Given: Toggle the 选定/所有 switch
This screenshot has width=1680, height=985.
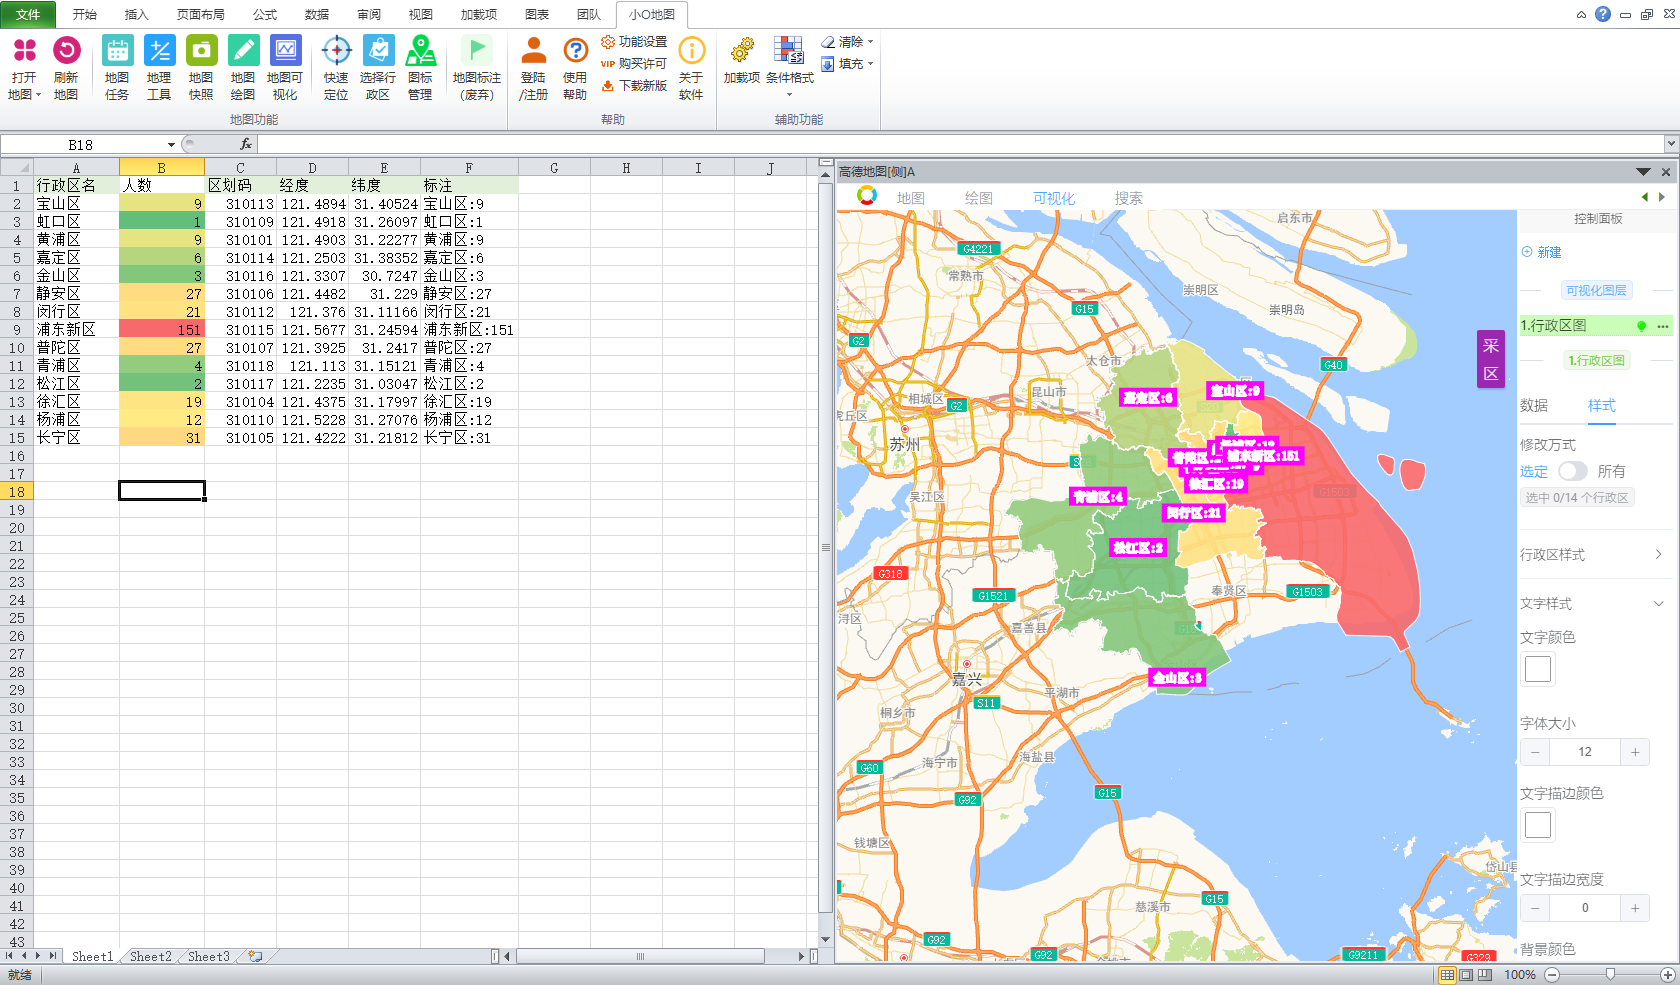Looking at the screenshot, I should (x=1573, y=471).
